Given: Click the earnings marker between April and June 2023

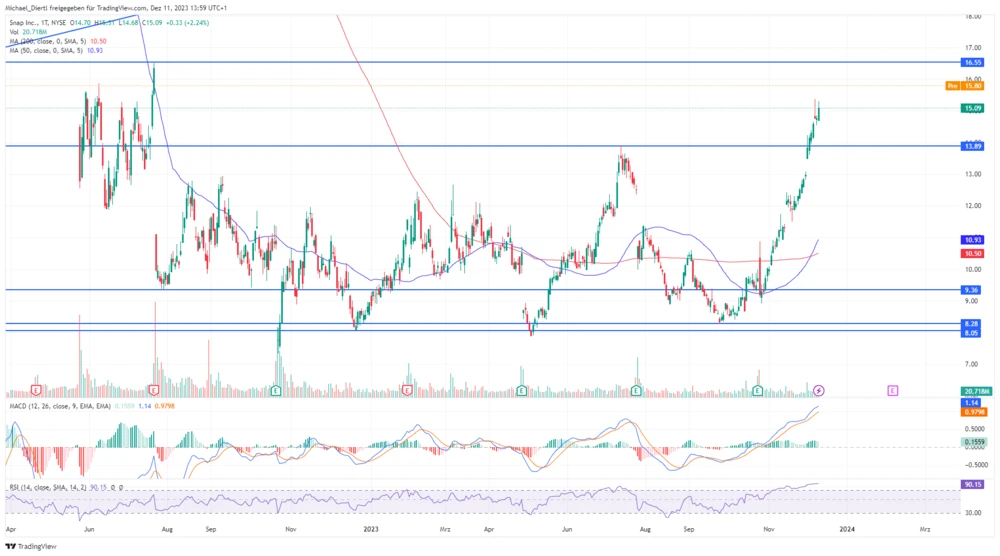Looking at the screenshot, I should point(522,389).
